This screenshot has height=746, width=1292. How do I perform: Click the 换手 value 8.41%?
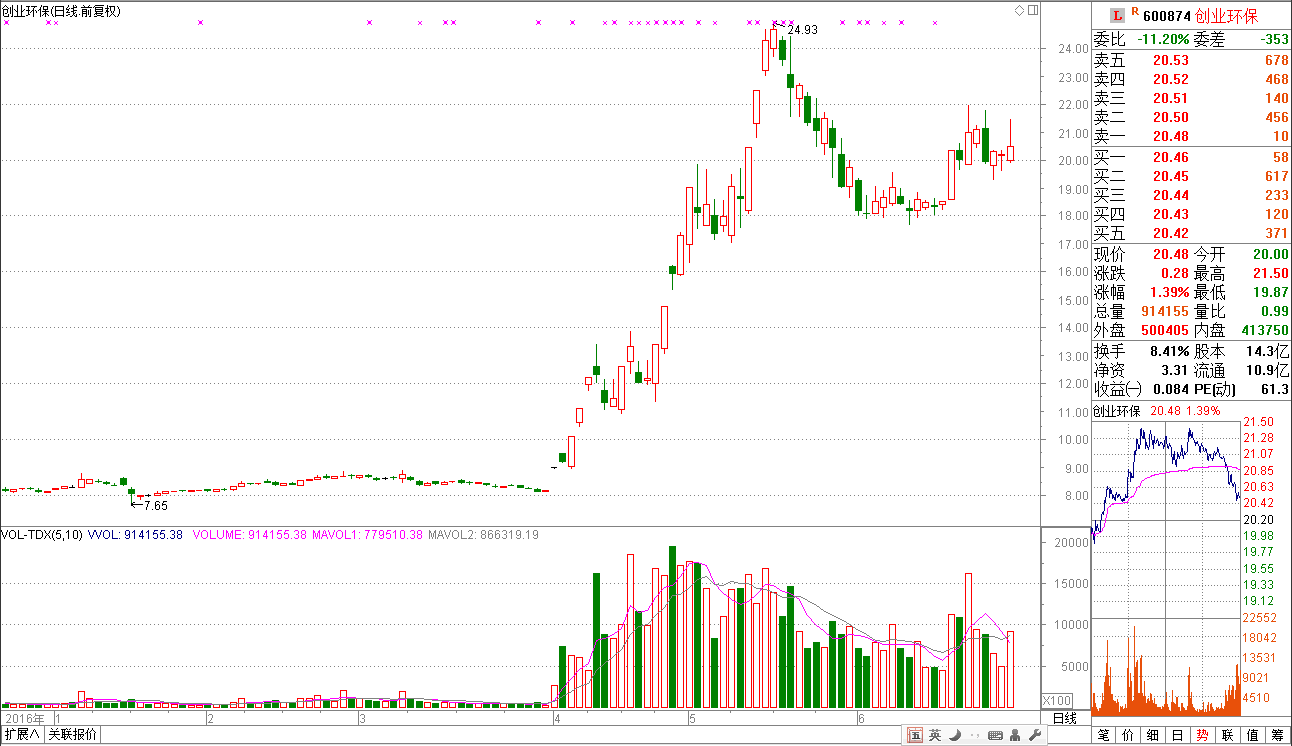[x=1169, y=351]
